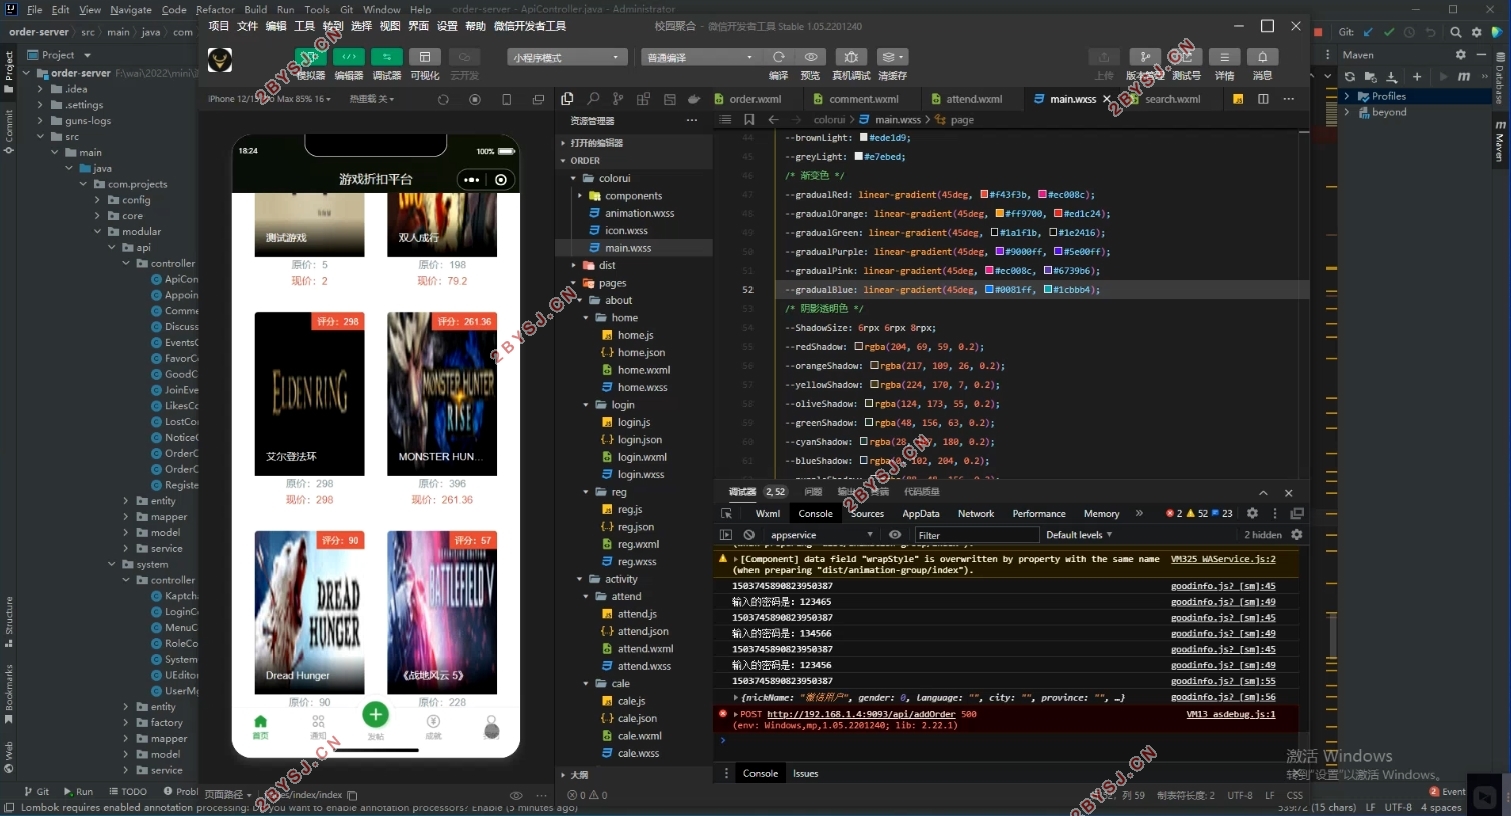Open the extensions icon in editor sidebar
1511x816 pixels.
pos(643,99)
